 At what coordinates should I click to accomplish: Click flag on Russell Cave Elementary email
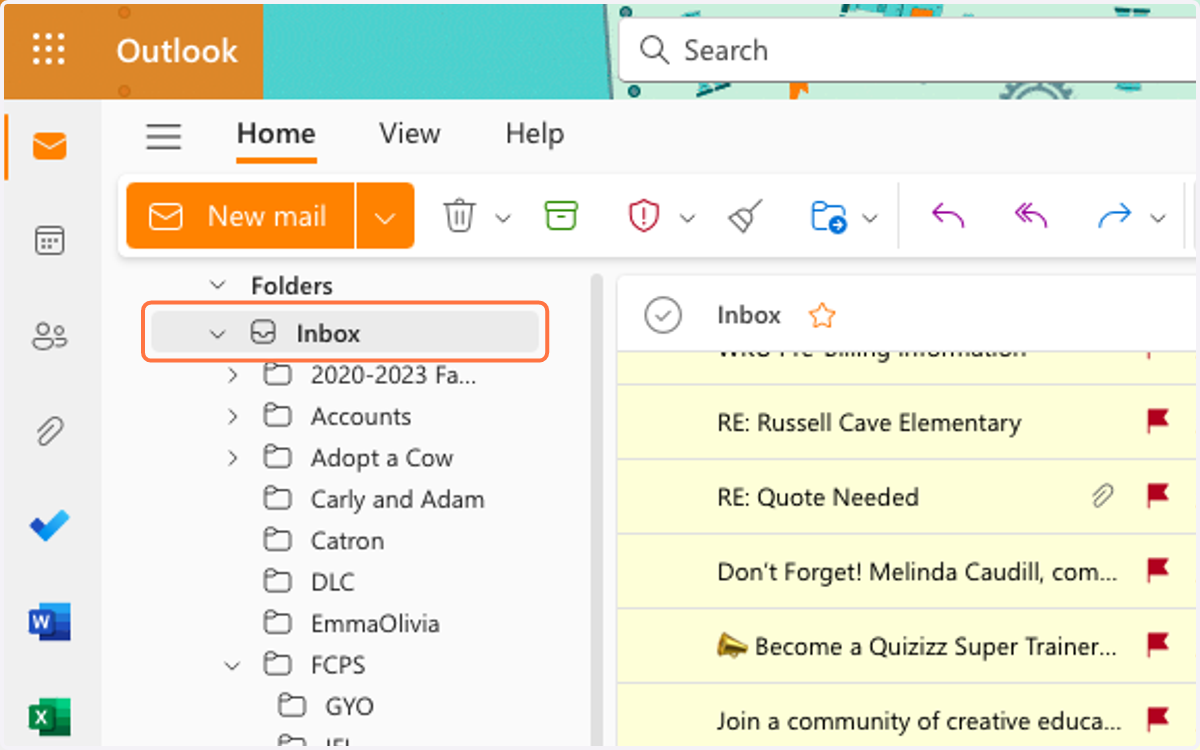tap(1158, 422)
